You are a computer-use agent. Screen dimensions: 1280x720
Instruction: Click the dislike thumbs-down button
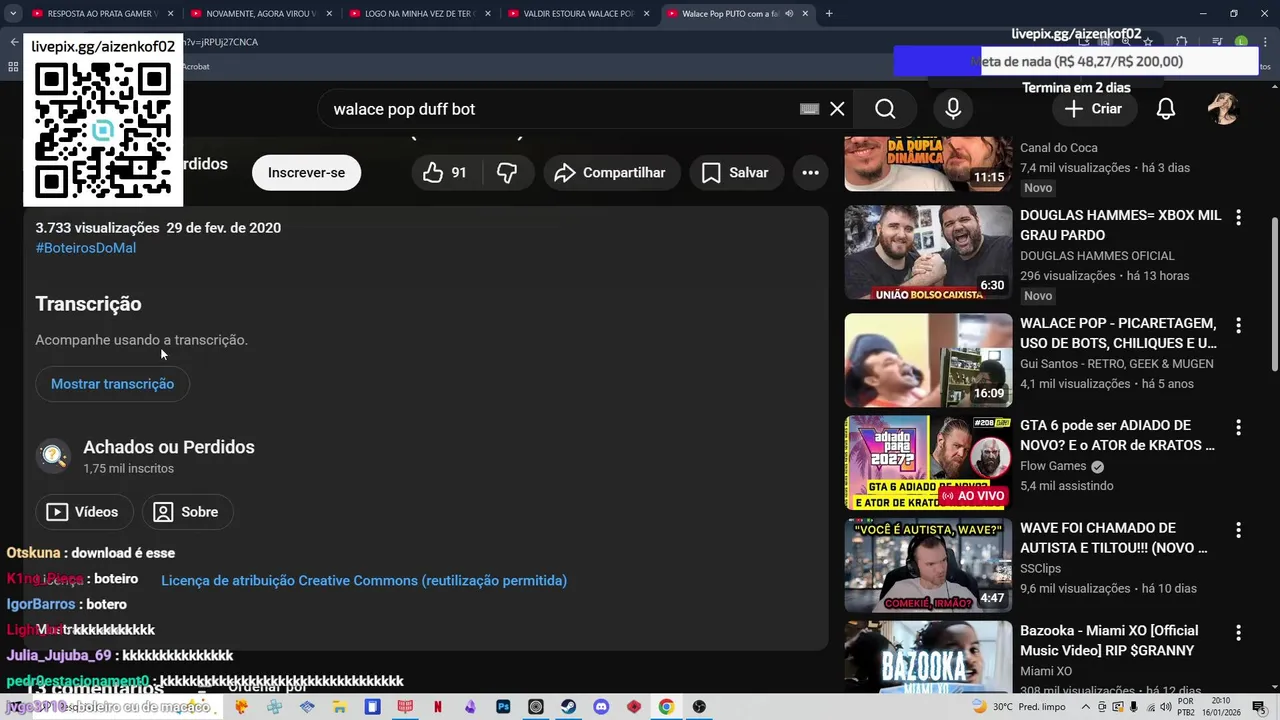pos(507,173)
